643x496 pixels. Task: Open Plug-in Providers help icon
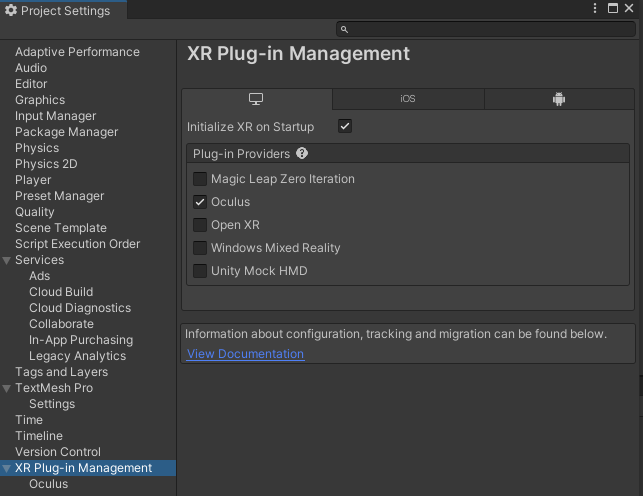point(302,153)
